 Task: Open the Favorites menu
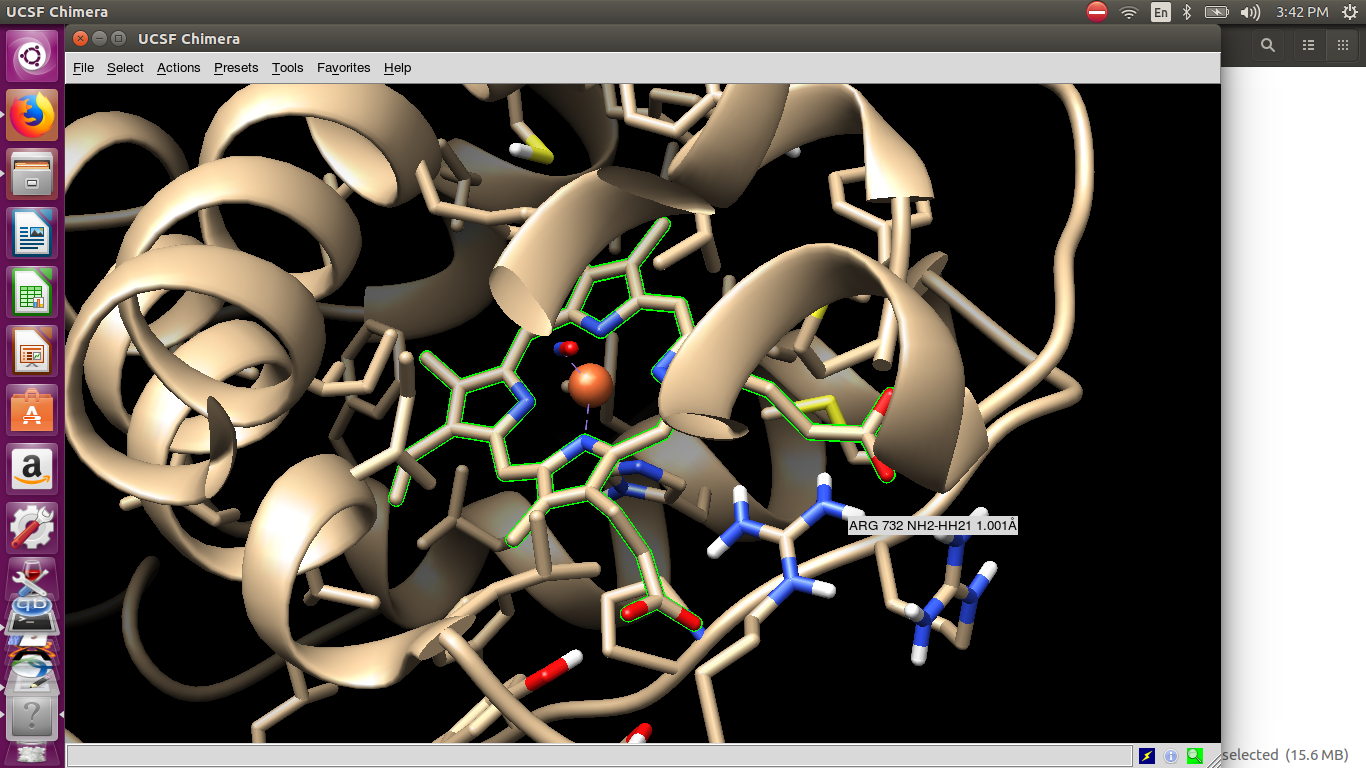coord(343,68)
